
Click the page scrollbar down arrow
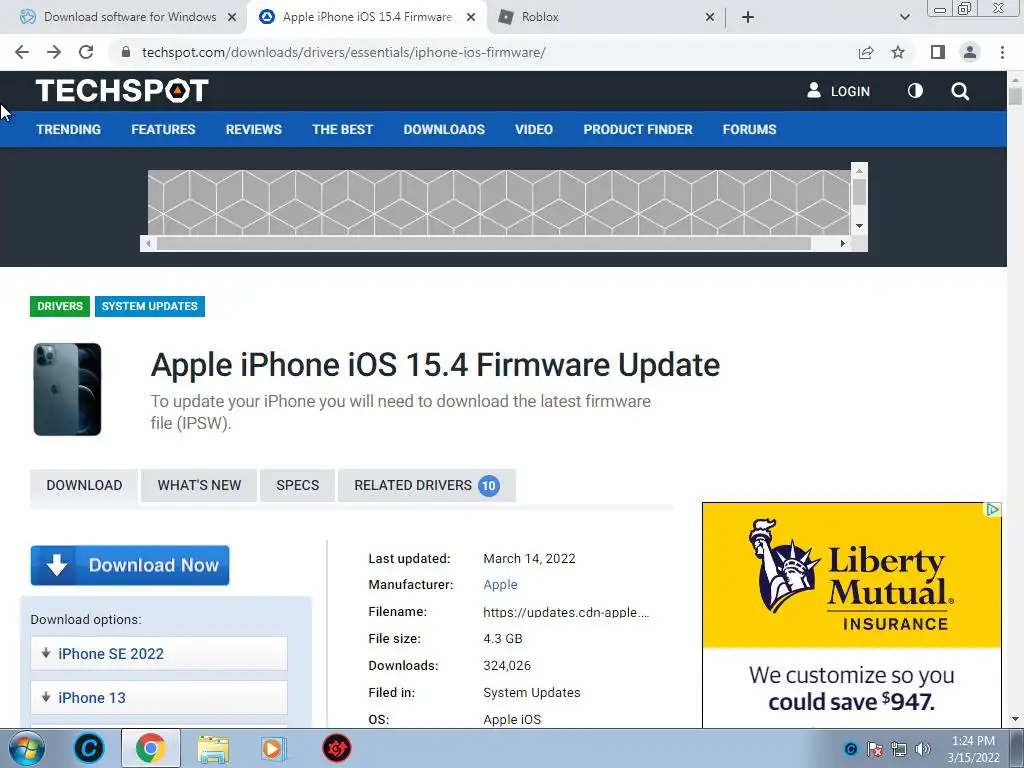(x=1015, y=719)
